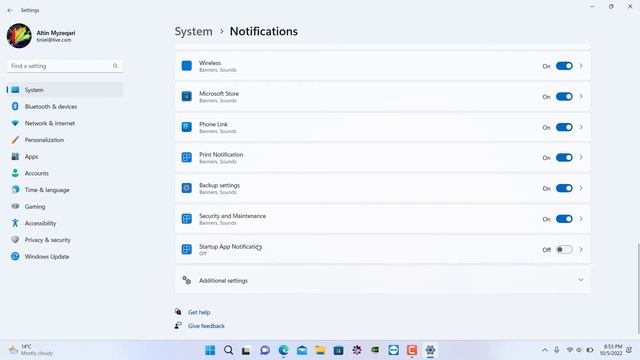This screenshot has height=360, width=640.
Task: Click the Microsoft Store app icon
Action: tap(187, 96)
